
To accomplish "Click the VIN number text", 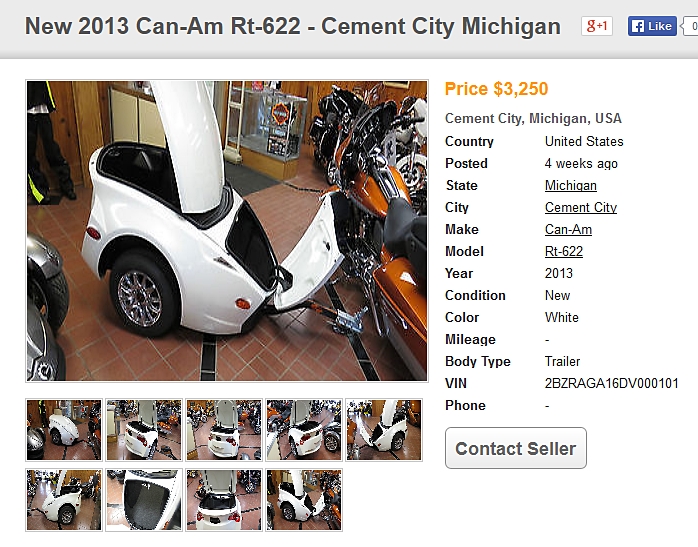I will (x=612, y=383).
